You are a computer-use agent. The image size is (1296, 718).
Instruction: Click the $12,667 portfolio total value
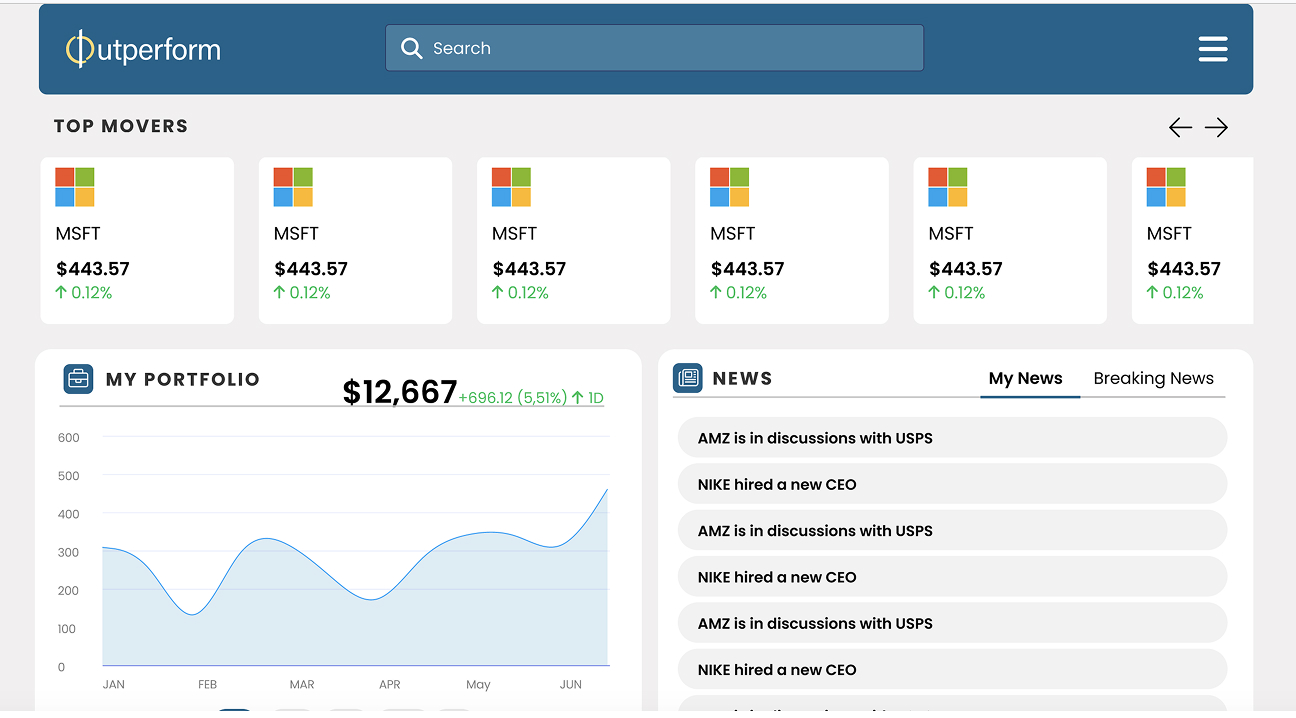click(x=399, y=392)
